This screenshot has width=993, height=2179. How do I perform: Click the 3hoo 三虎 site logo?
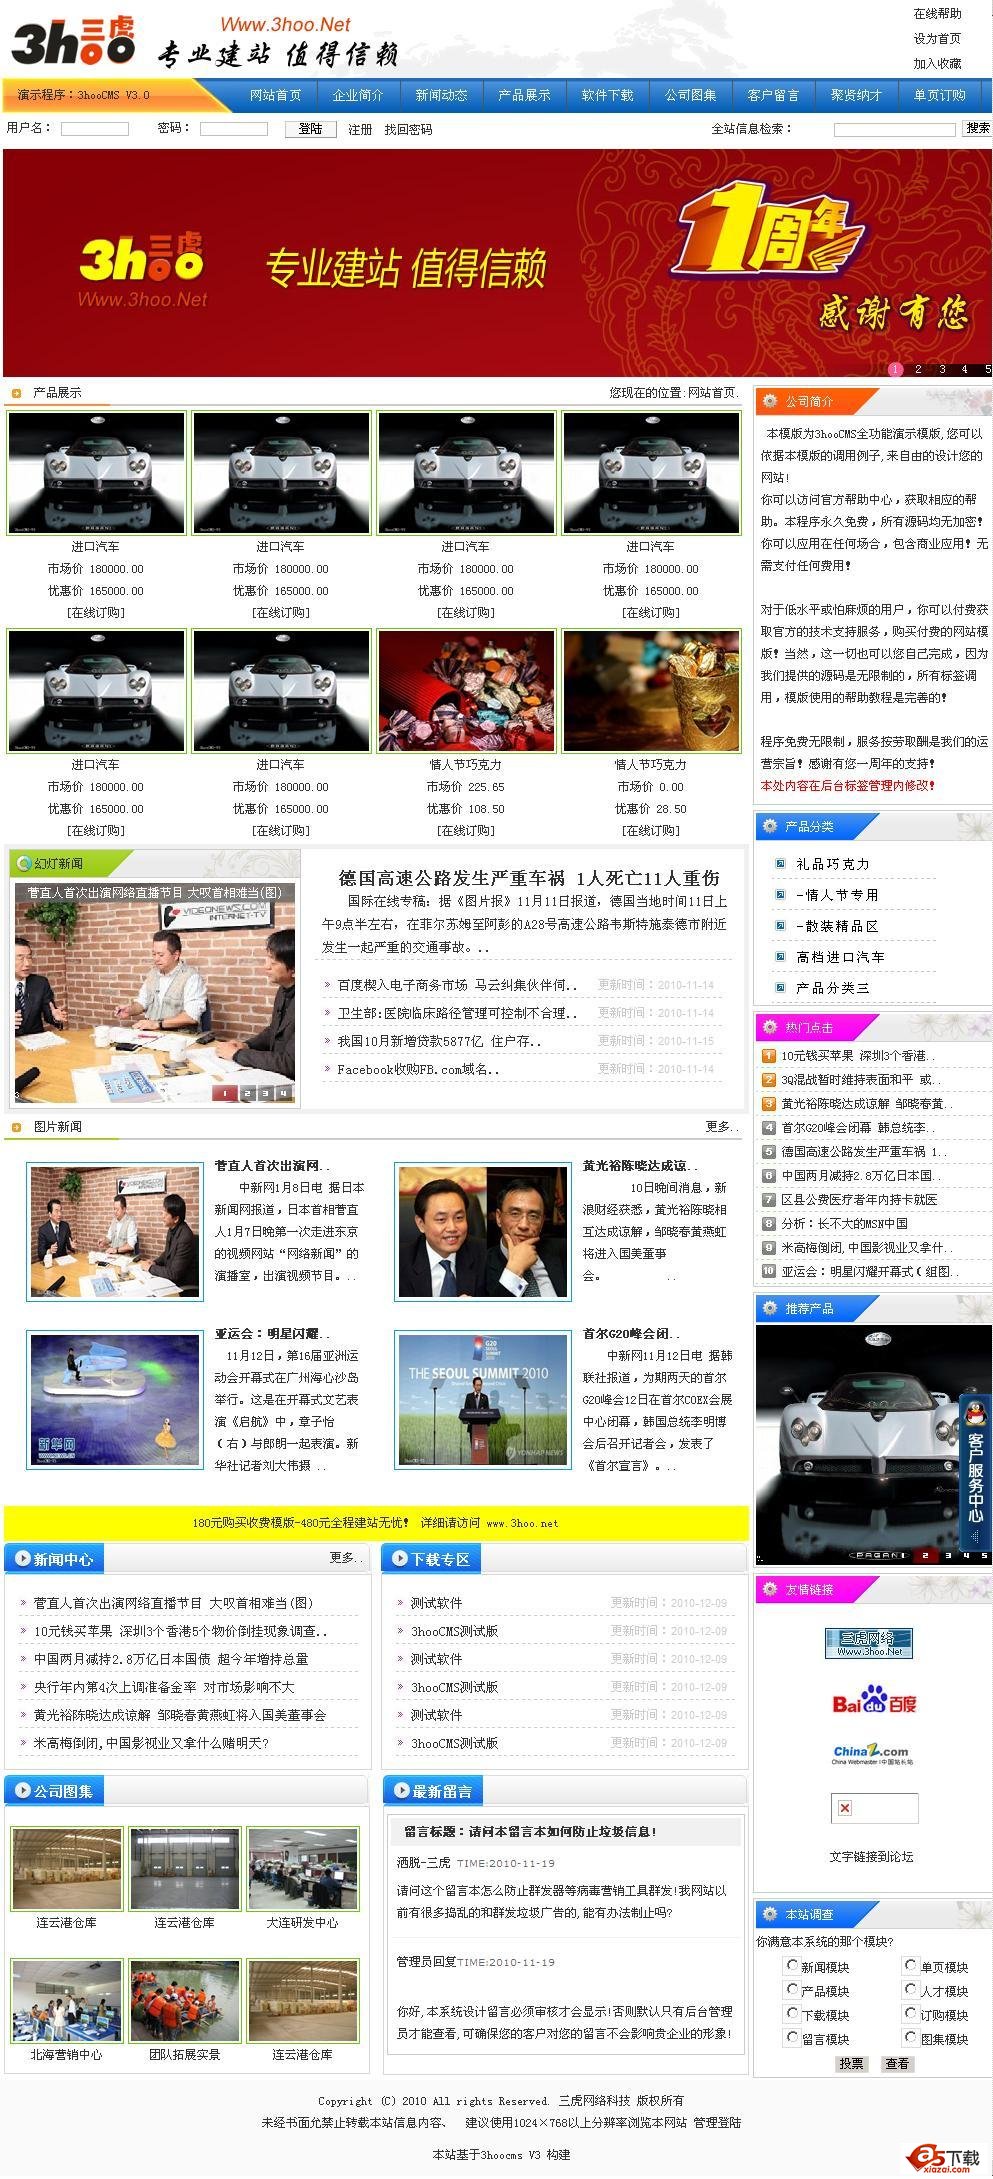(74, 42)
